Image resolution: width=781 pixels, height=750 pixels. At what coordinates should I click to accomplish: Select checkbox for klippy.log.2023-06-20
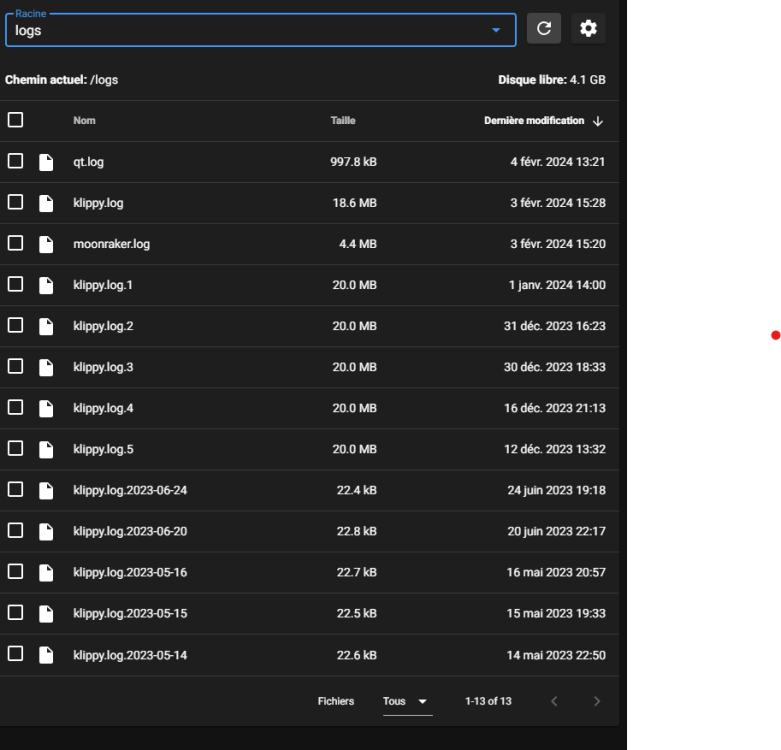click(15, 531)
